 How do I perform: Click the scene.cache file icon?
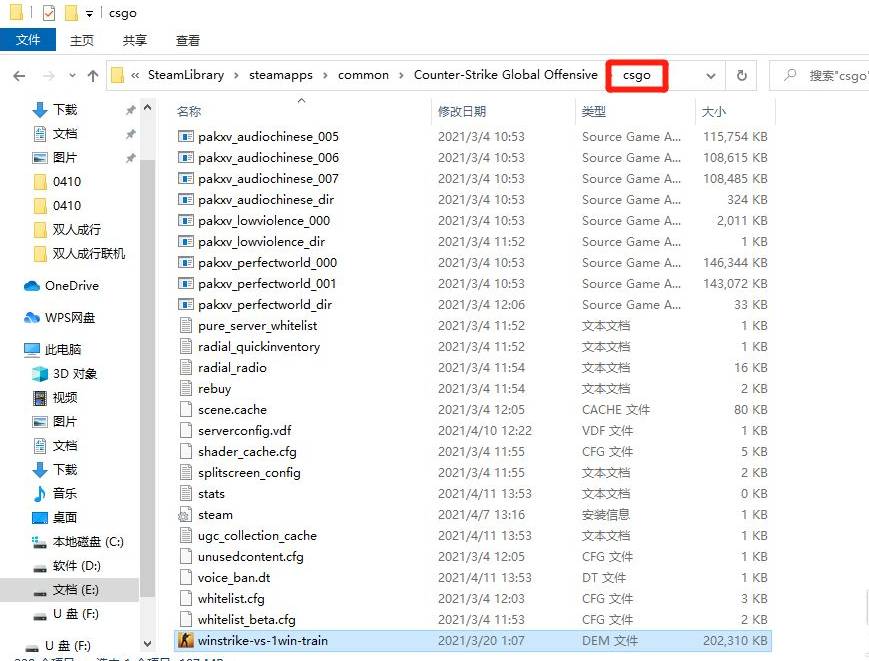coord(186,409)
